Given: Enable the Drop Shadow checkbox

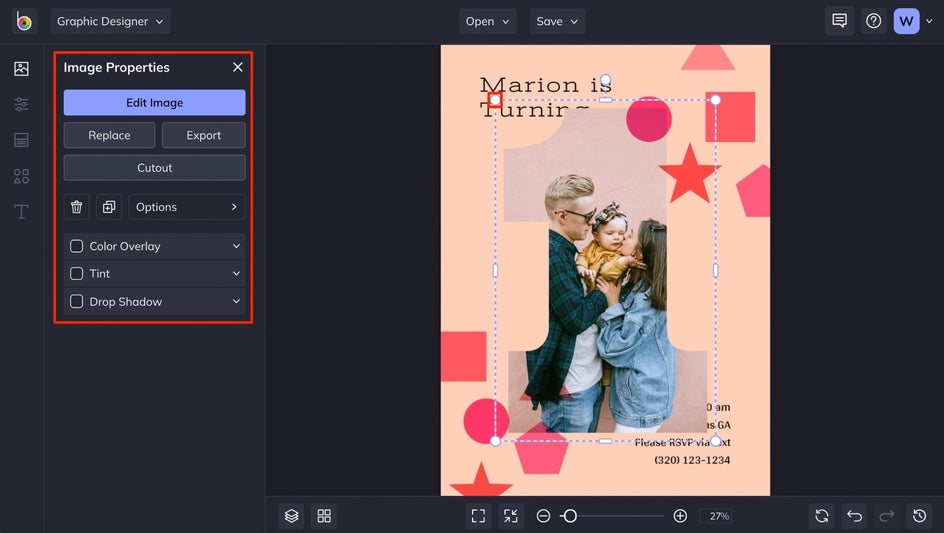Looking at the screenshot, I should pos(77,301).
